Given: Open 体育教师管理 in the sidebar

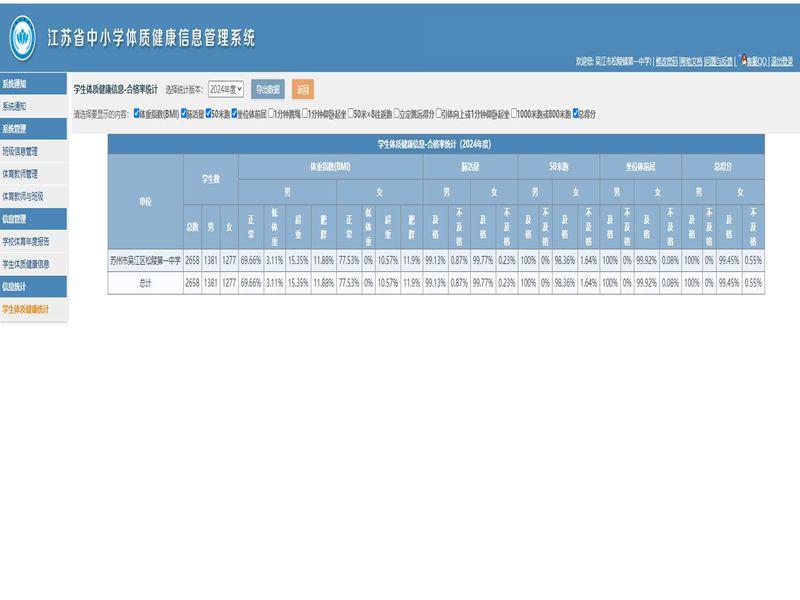Looking at the screenshot, I should point(20,174).
